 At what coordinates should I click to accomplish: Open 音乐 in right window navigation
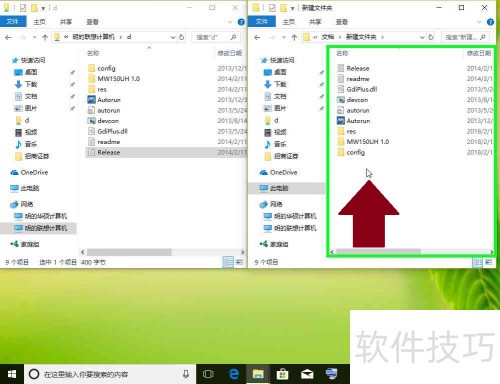(275, 144)
